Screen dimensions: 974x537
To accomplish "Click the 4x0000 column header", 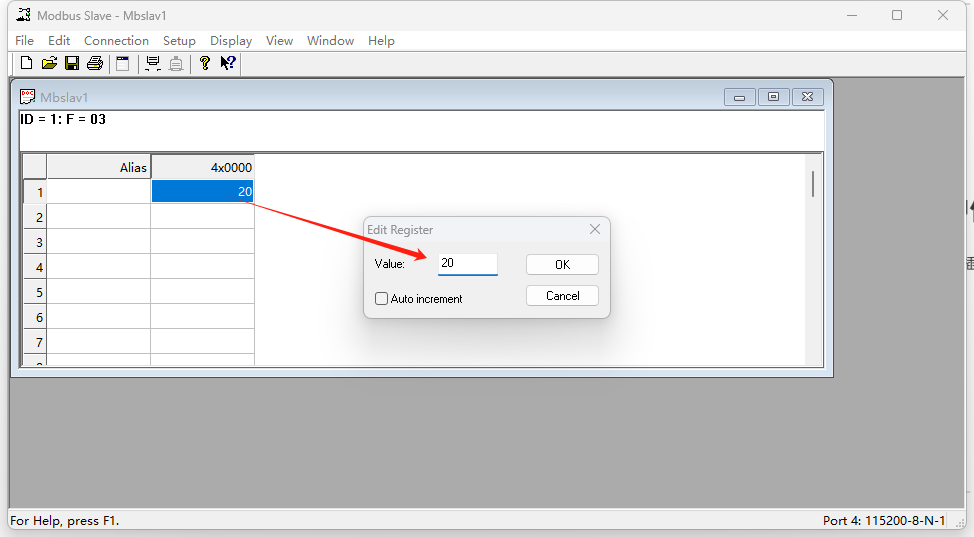I will (x=203, y=167).
